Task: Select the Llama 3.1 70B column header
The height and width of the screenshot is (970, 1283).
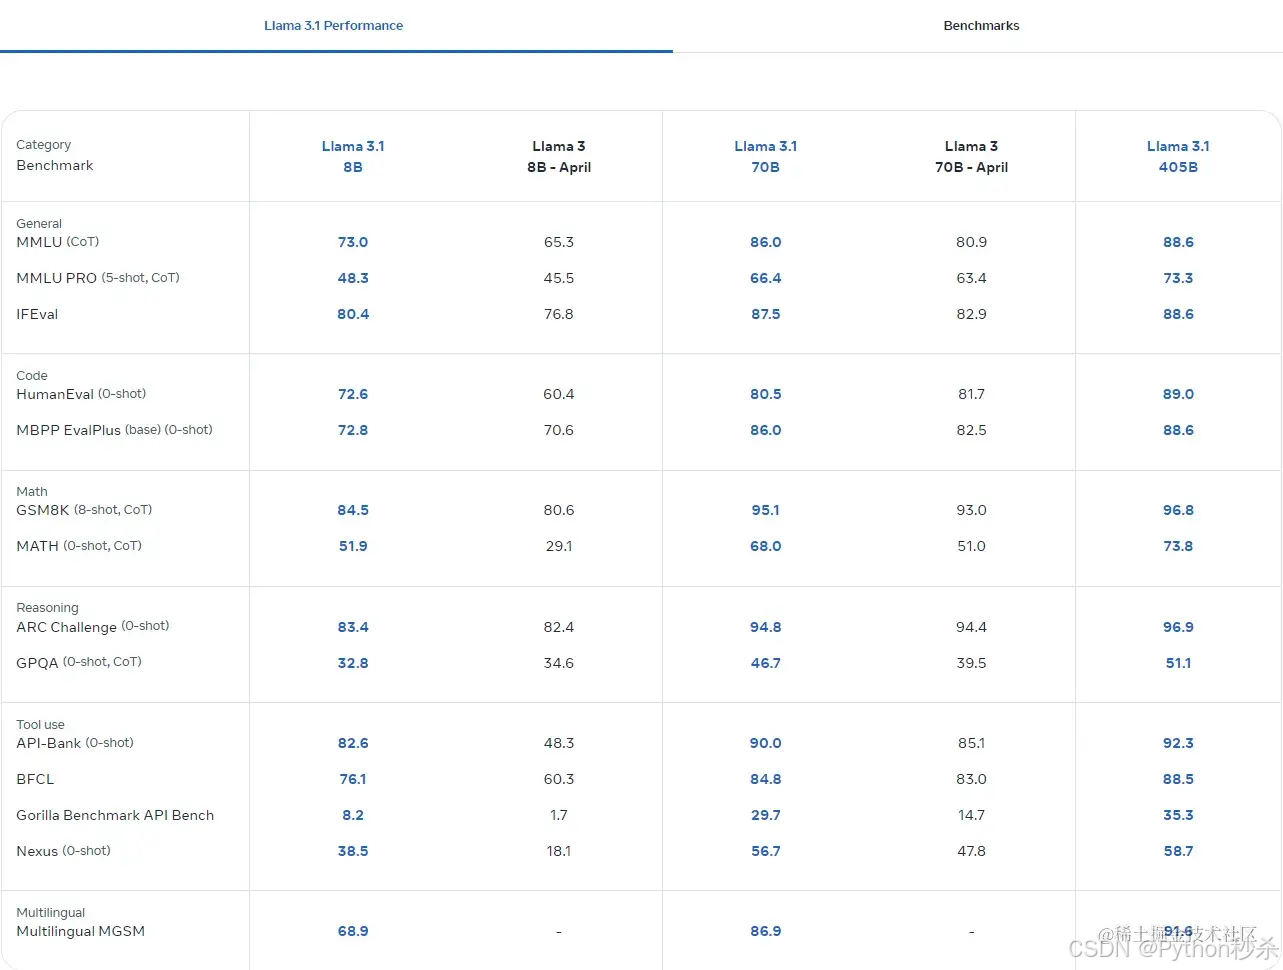Action: pyautogui.click(x=766, y=157)
